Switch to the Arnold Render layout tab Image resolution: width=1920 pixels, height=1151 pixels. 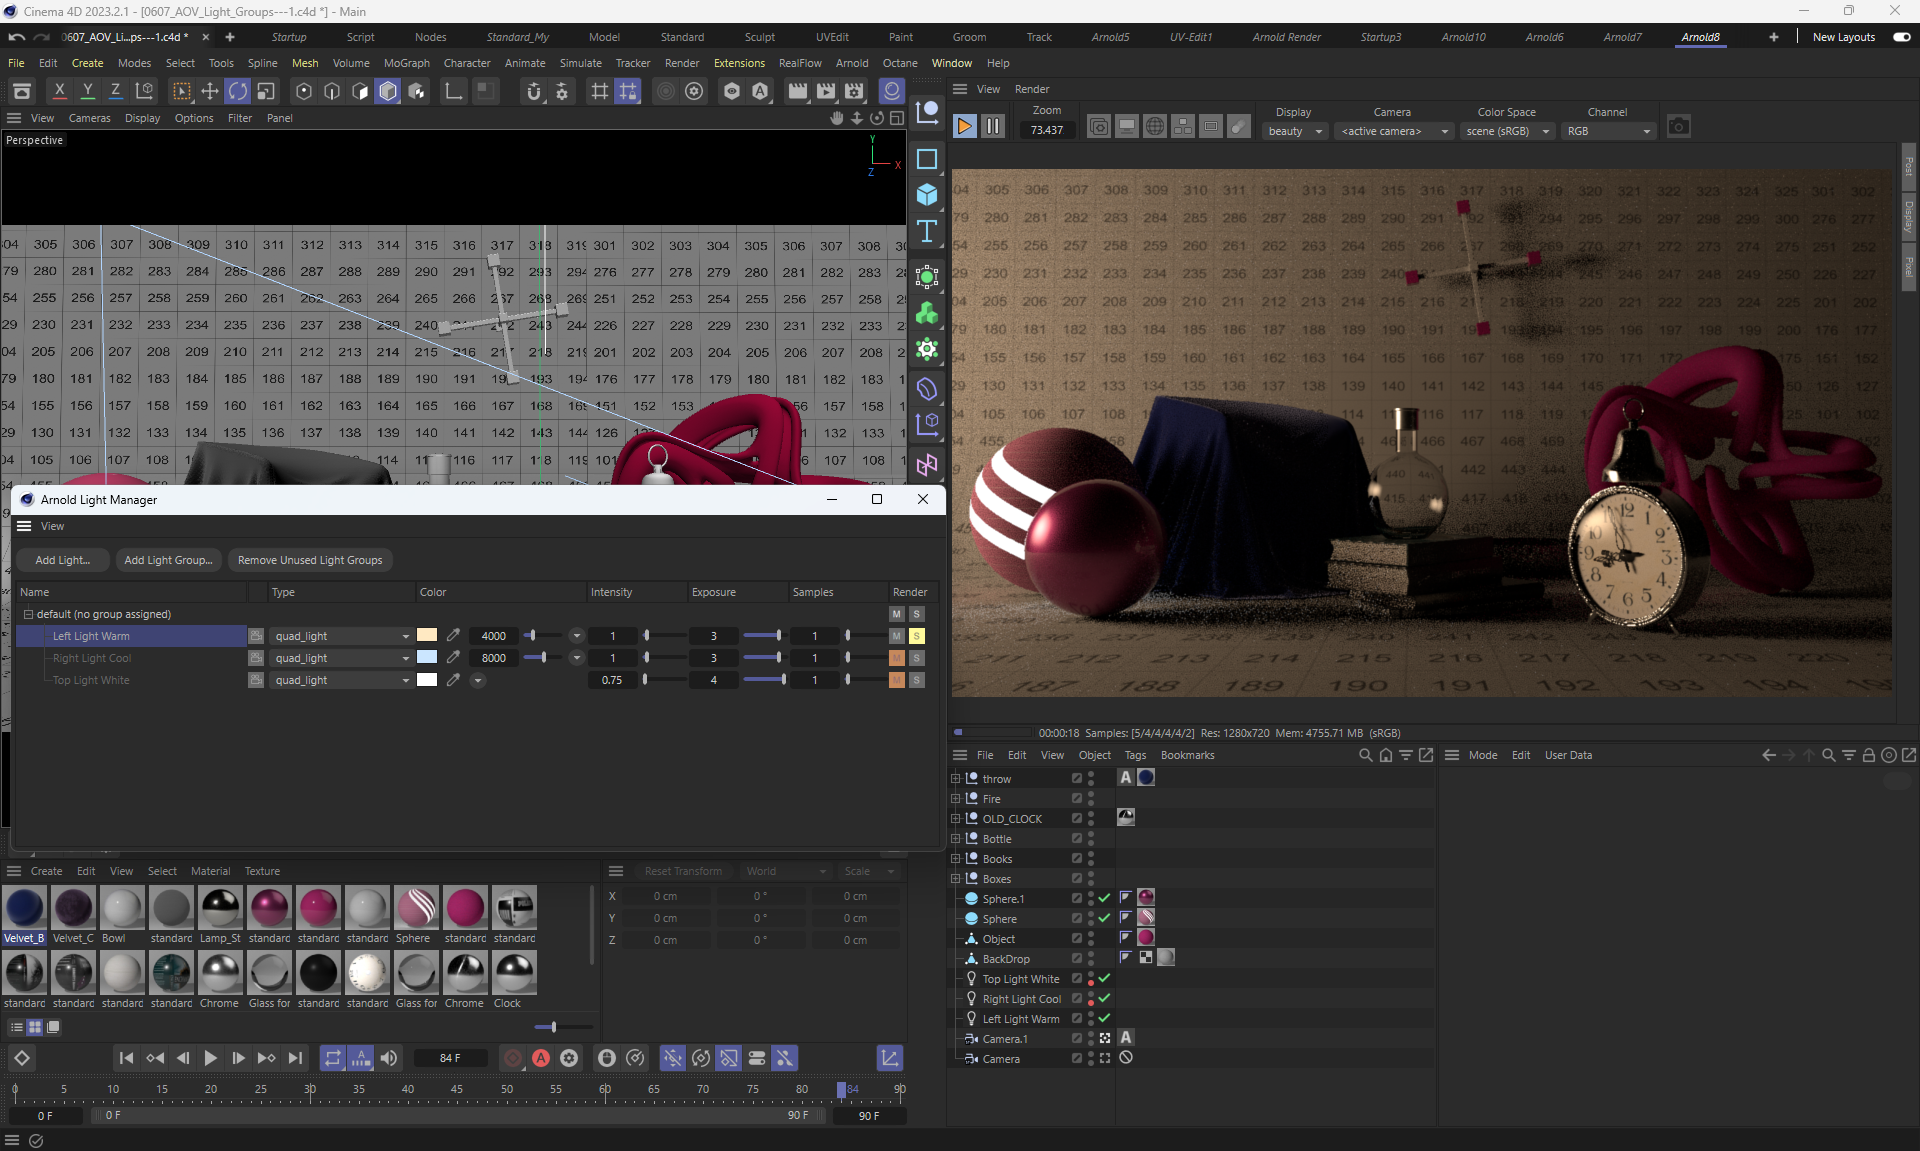click(x=1286, y=37)
